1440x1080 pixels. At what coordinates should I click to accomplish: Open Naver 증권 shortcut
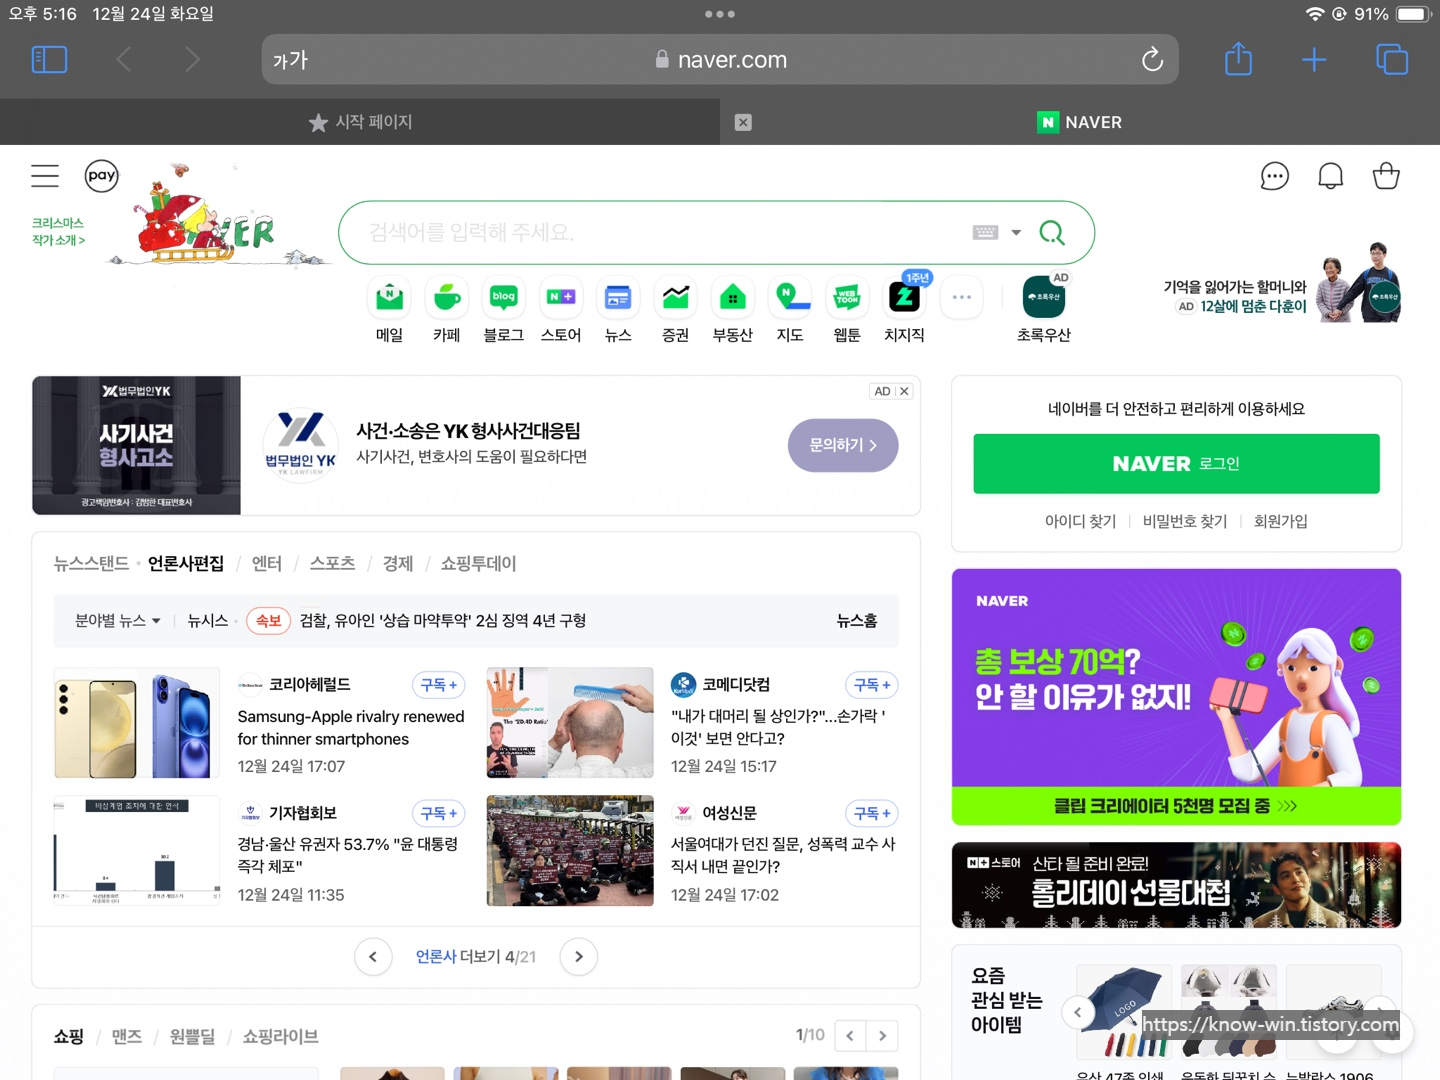click(676, 310)
